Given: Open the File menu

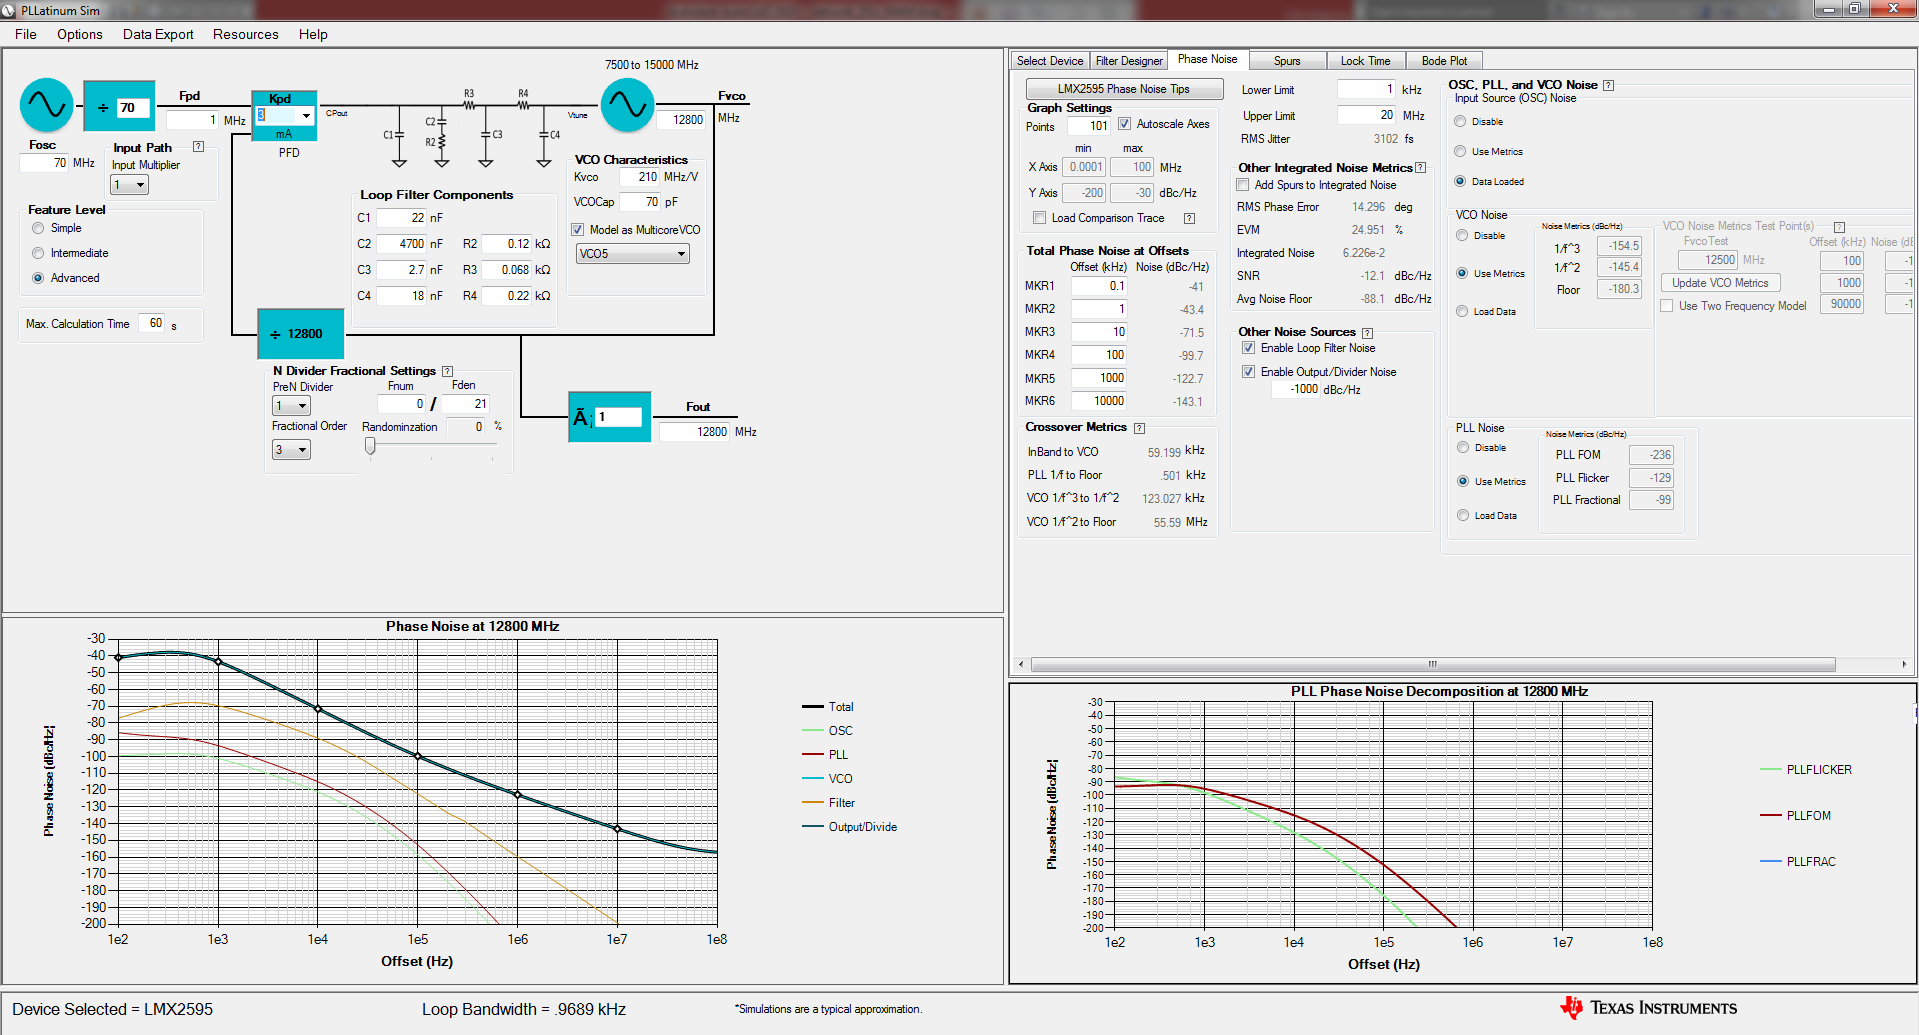Looking at the screenshot, I should 26,34.
